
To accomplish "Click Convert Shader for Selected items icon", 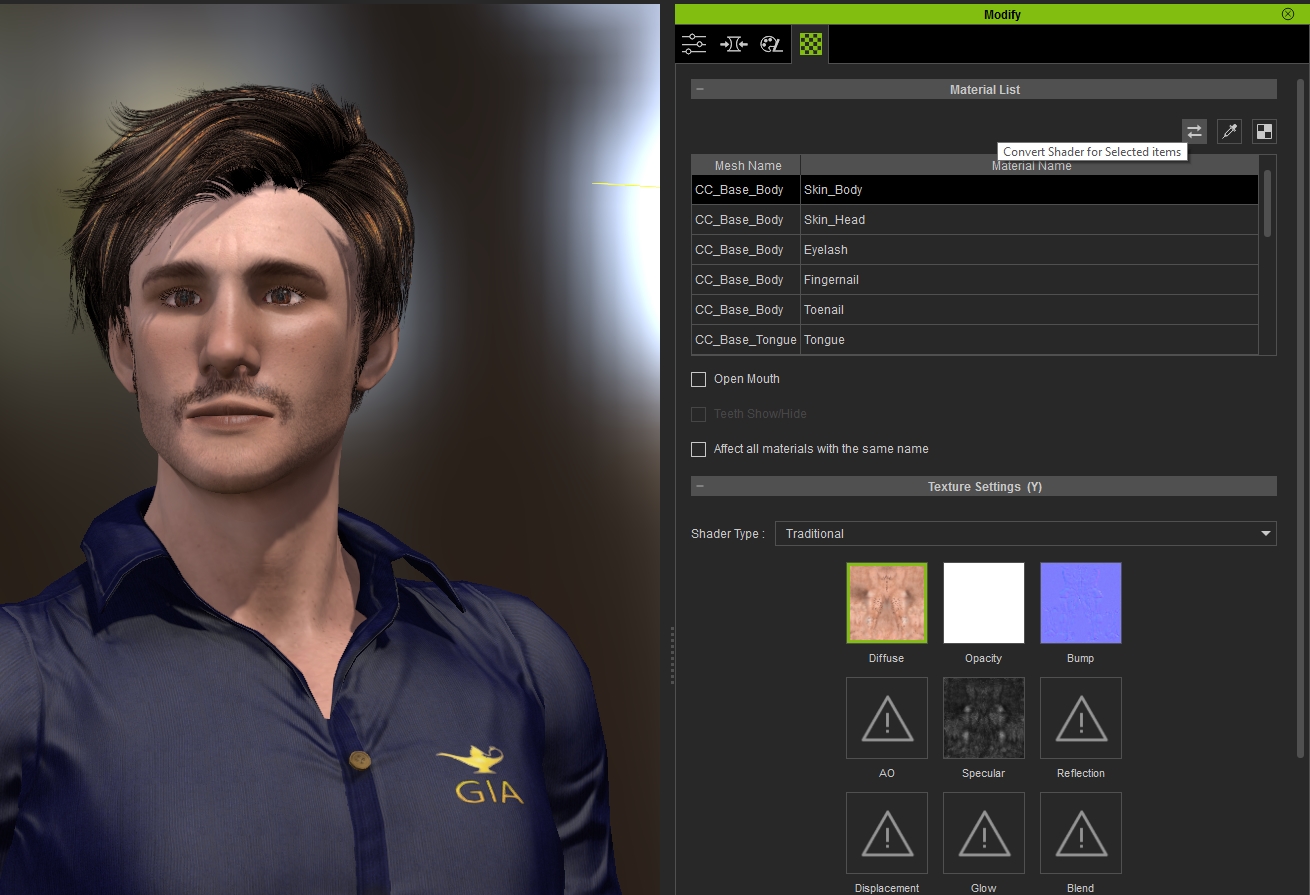I will 1194,131.
